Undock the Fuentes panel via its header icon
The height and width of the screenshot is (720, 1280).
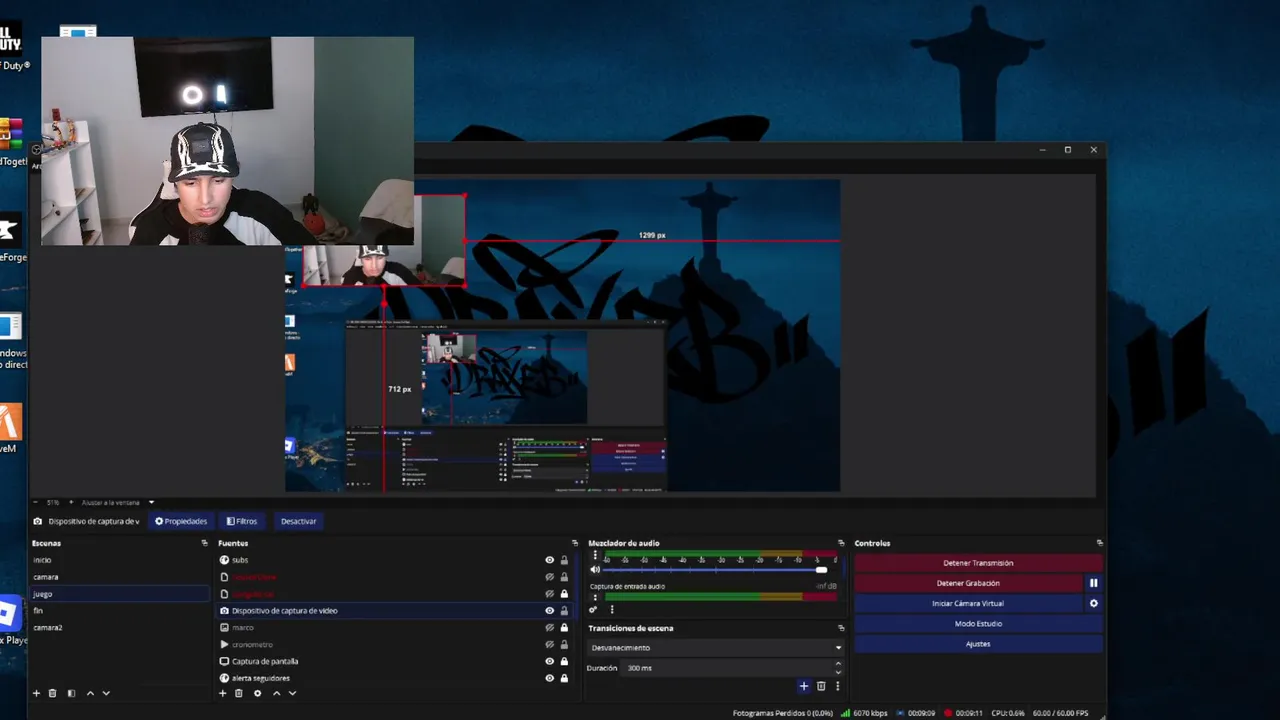coord(574,543)
